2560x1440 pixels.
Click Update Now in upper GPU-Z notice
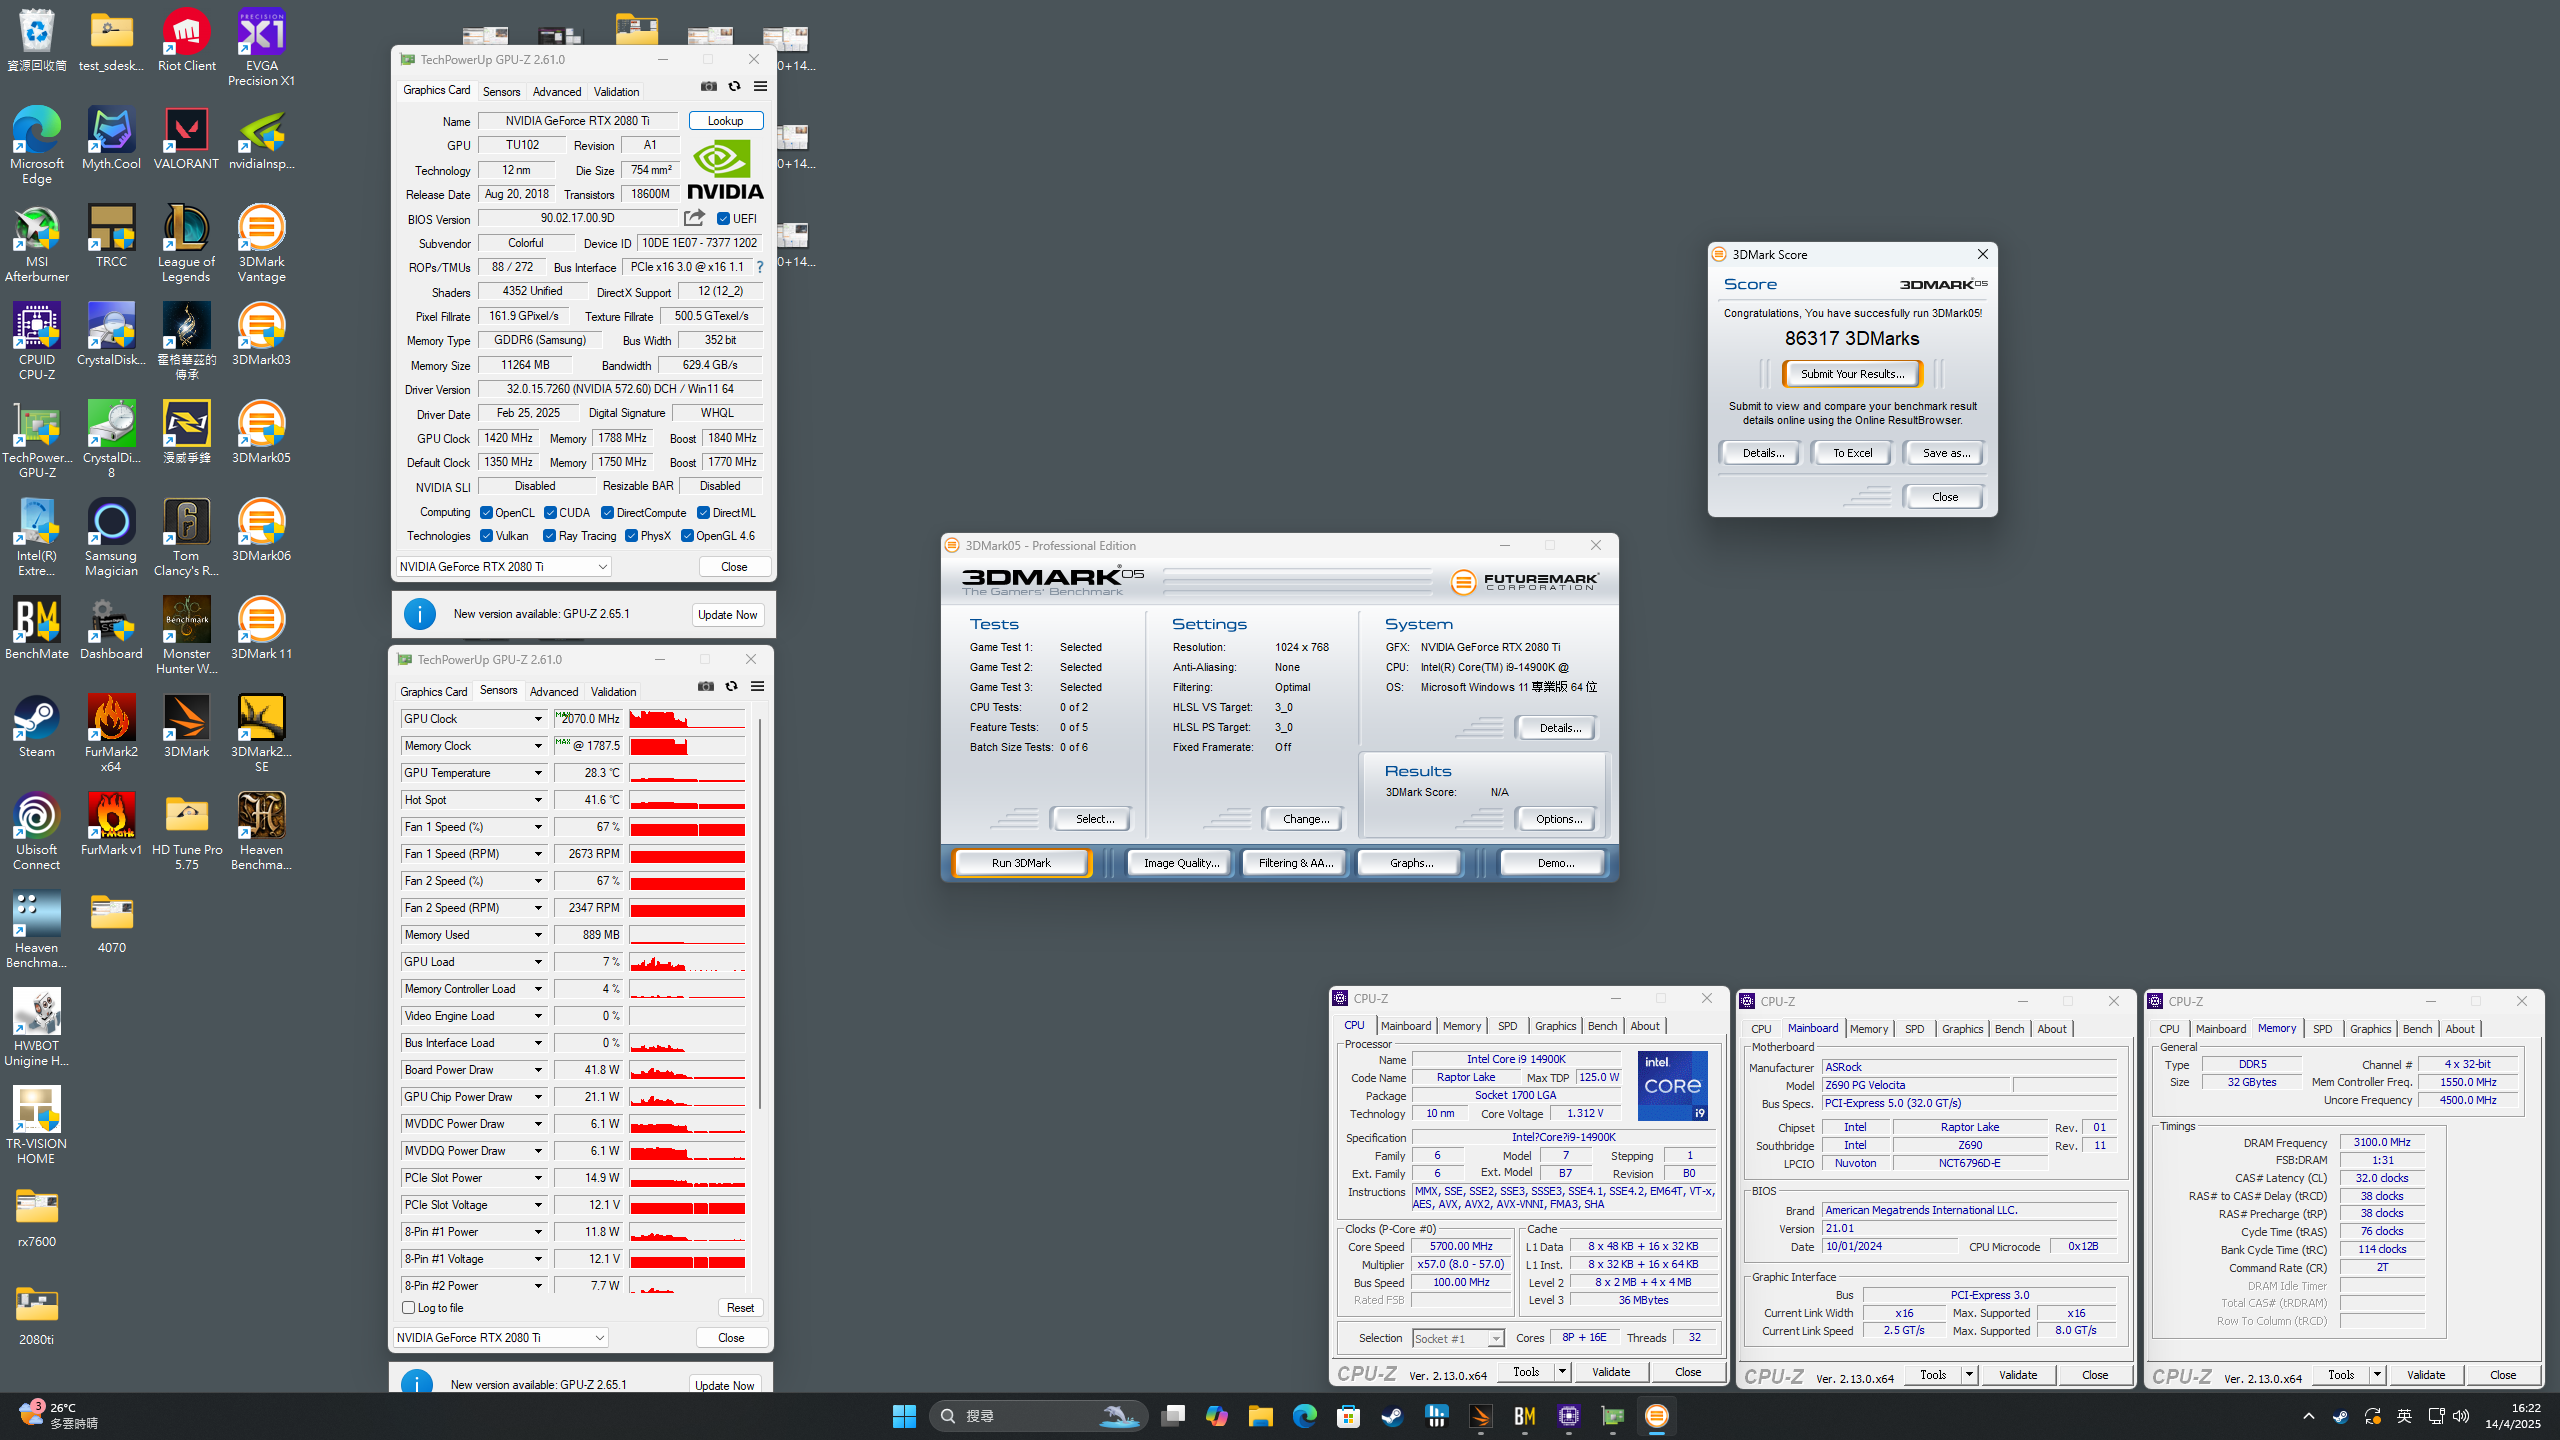(x=727, y=615)
